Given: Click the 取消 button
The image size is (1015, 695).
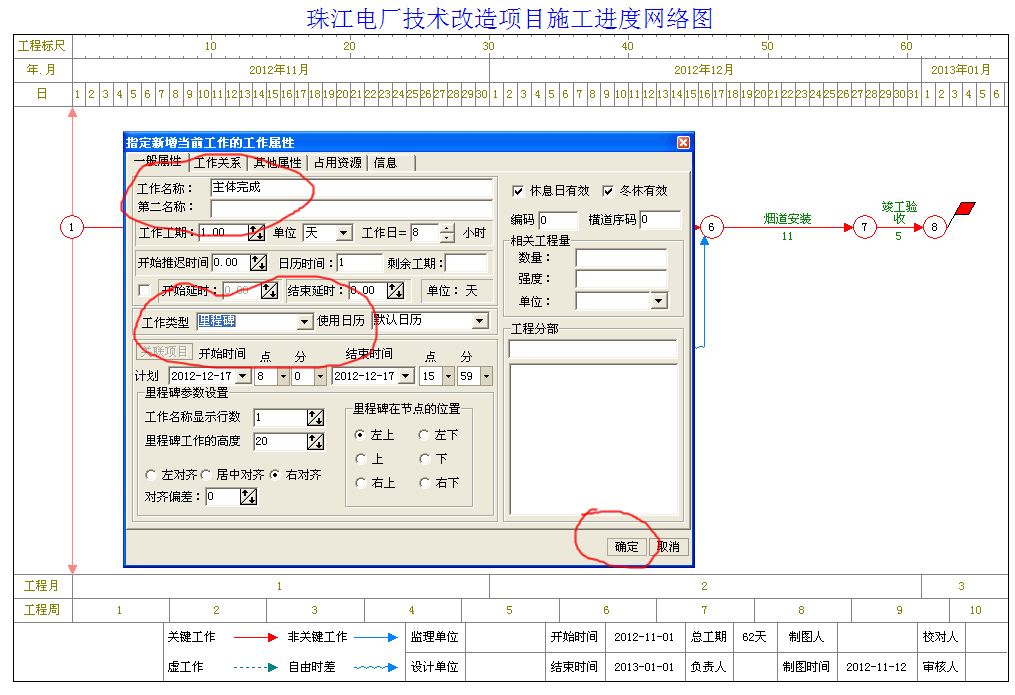Looking at the screenshot, I should tap(668, 547).
